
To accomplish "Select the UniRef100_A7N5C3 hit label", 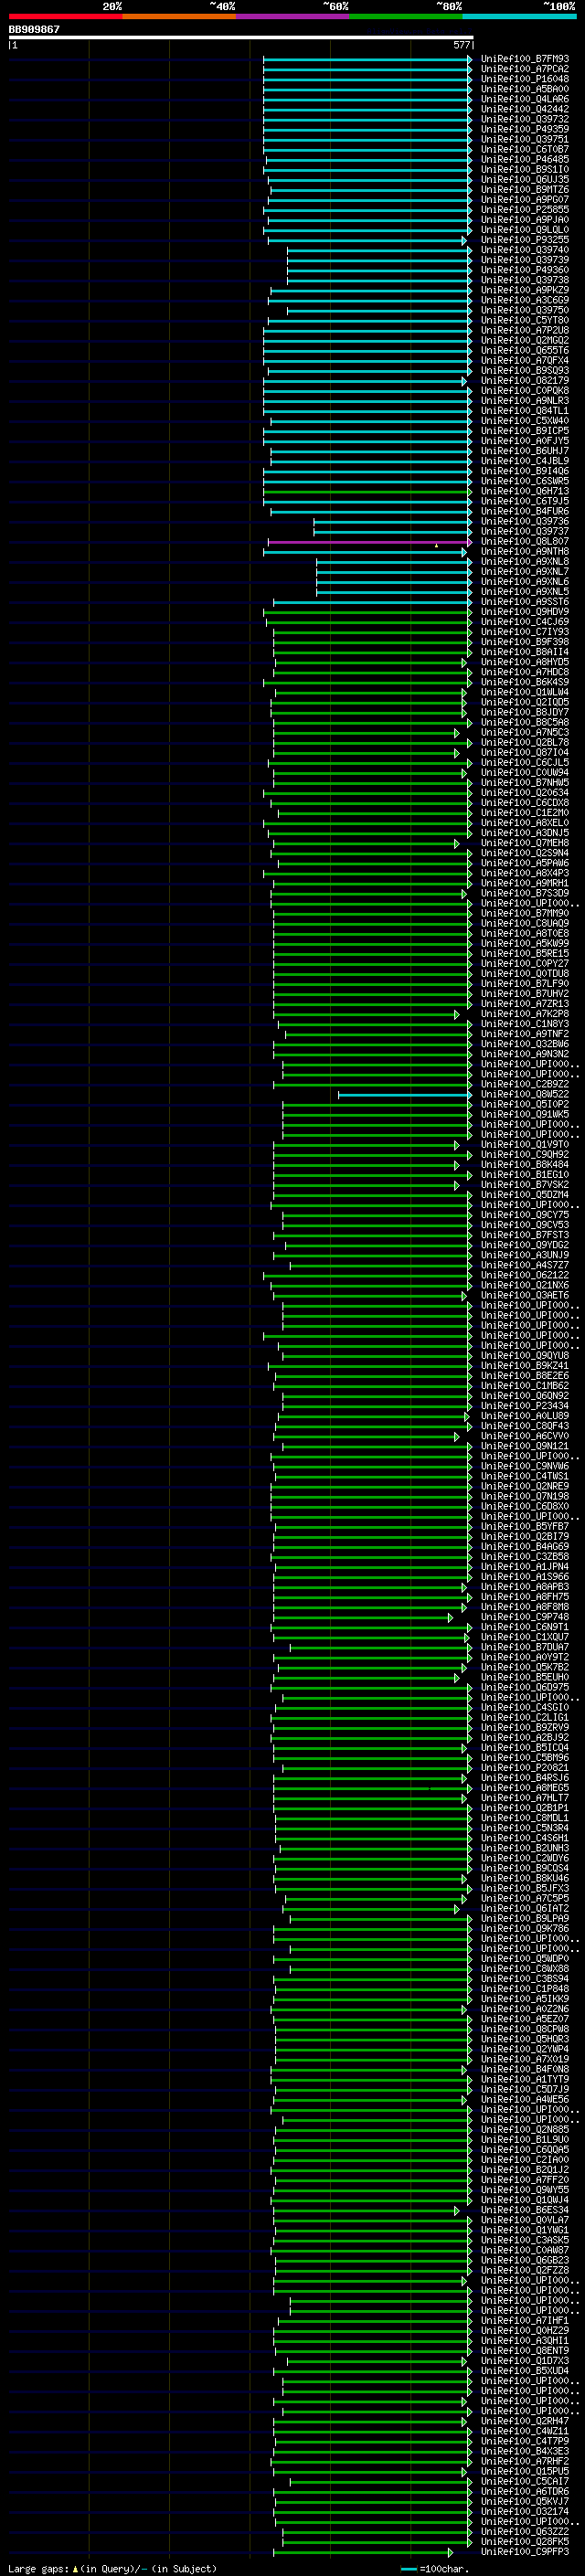I will [525, 732].
